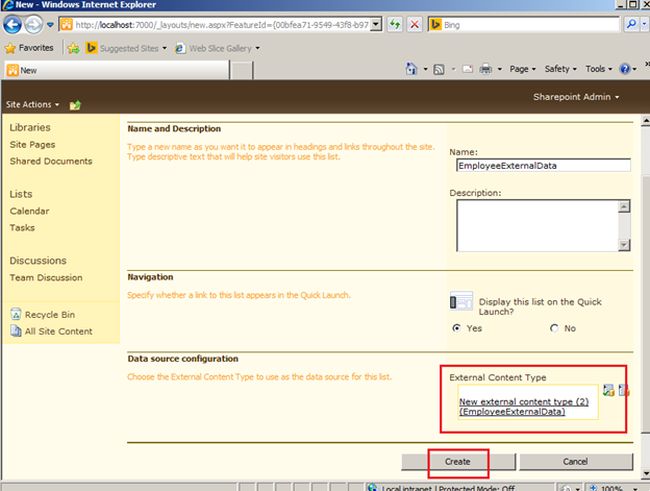The image size is (650, 491).
Task: Open the Tools menu
Action: point(599,69)
